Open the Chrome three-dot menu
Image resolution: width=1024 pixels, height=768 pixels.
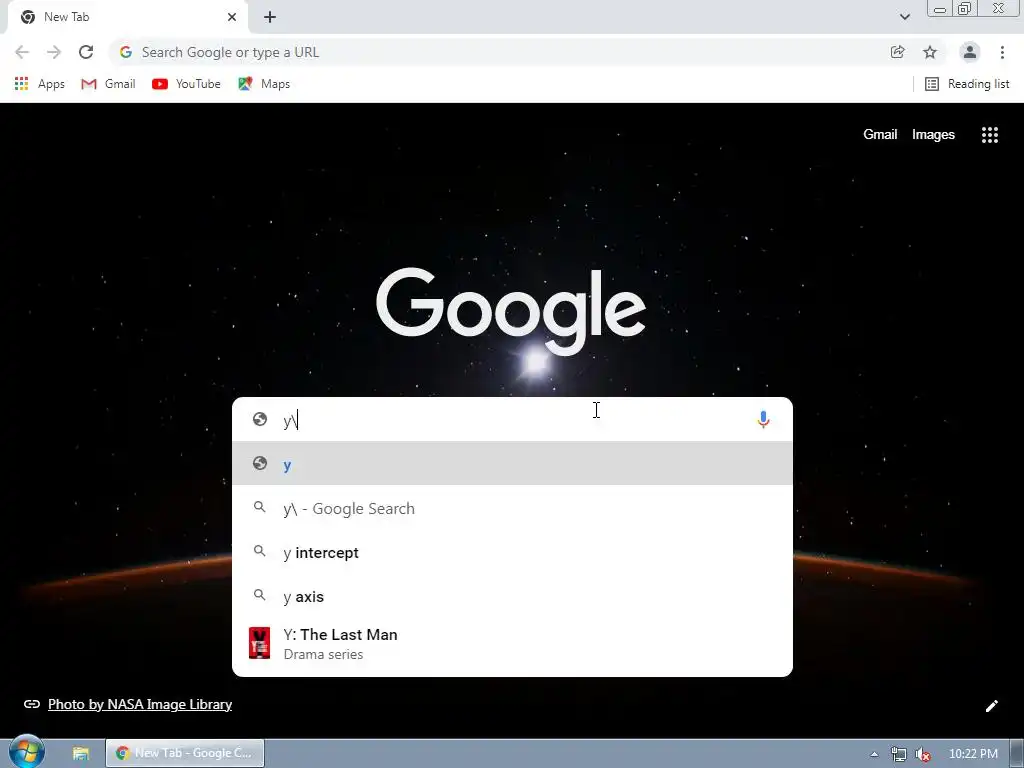click(x=1002, y=52)
